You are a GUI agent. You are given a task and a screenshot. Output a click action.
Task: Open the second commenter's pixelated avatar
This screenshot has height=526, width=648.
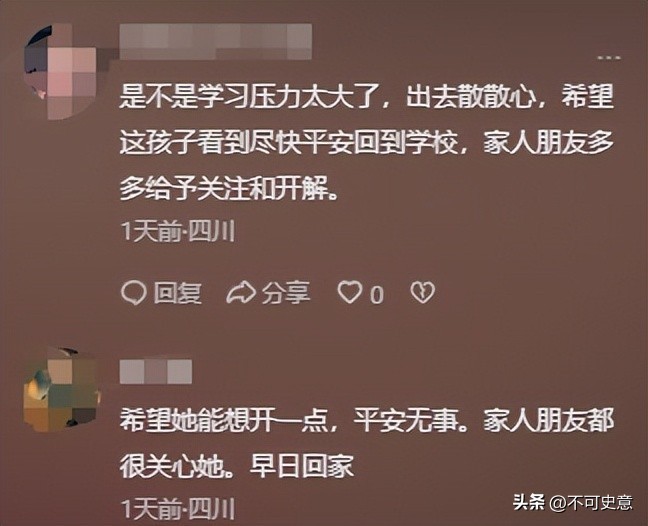click(62, 390)
